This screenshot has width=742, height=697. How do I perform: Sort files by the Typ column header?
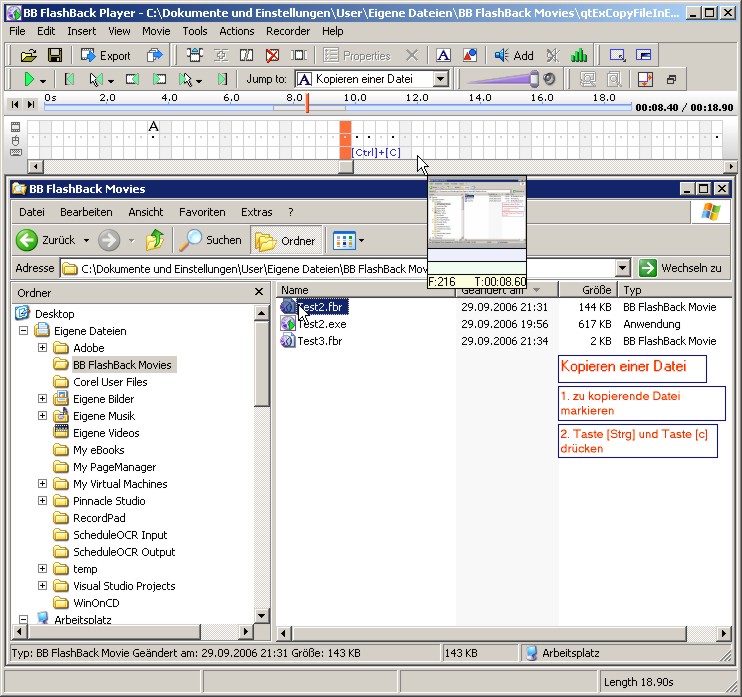pyautogui.click(x=674, y=290)
